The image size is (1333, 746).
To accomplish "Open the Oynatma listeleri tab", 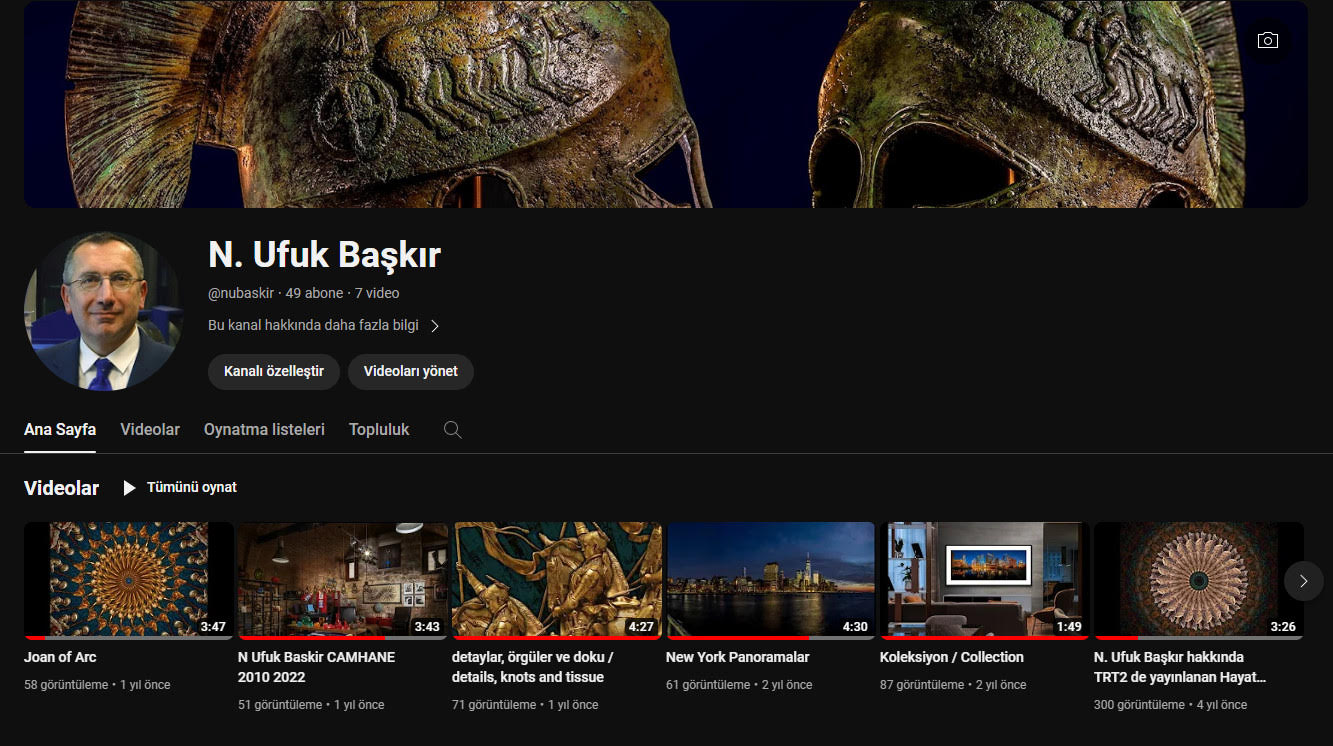I will tap(264, 430).
